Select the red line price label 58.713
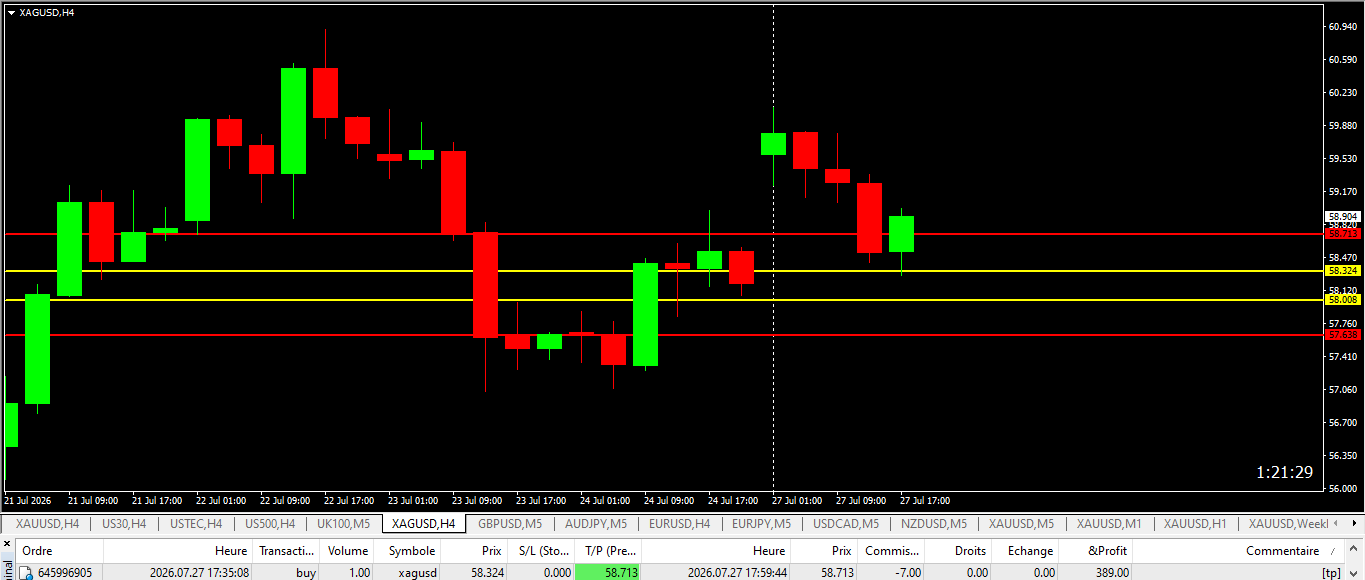The height and width of the screenshot is (580, 1365). coord(1343,233)
